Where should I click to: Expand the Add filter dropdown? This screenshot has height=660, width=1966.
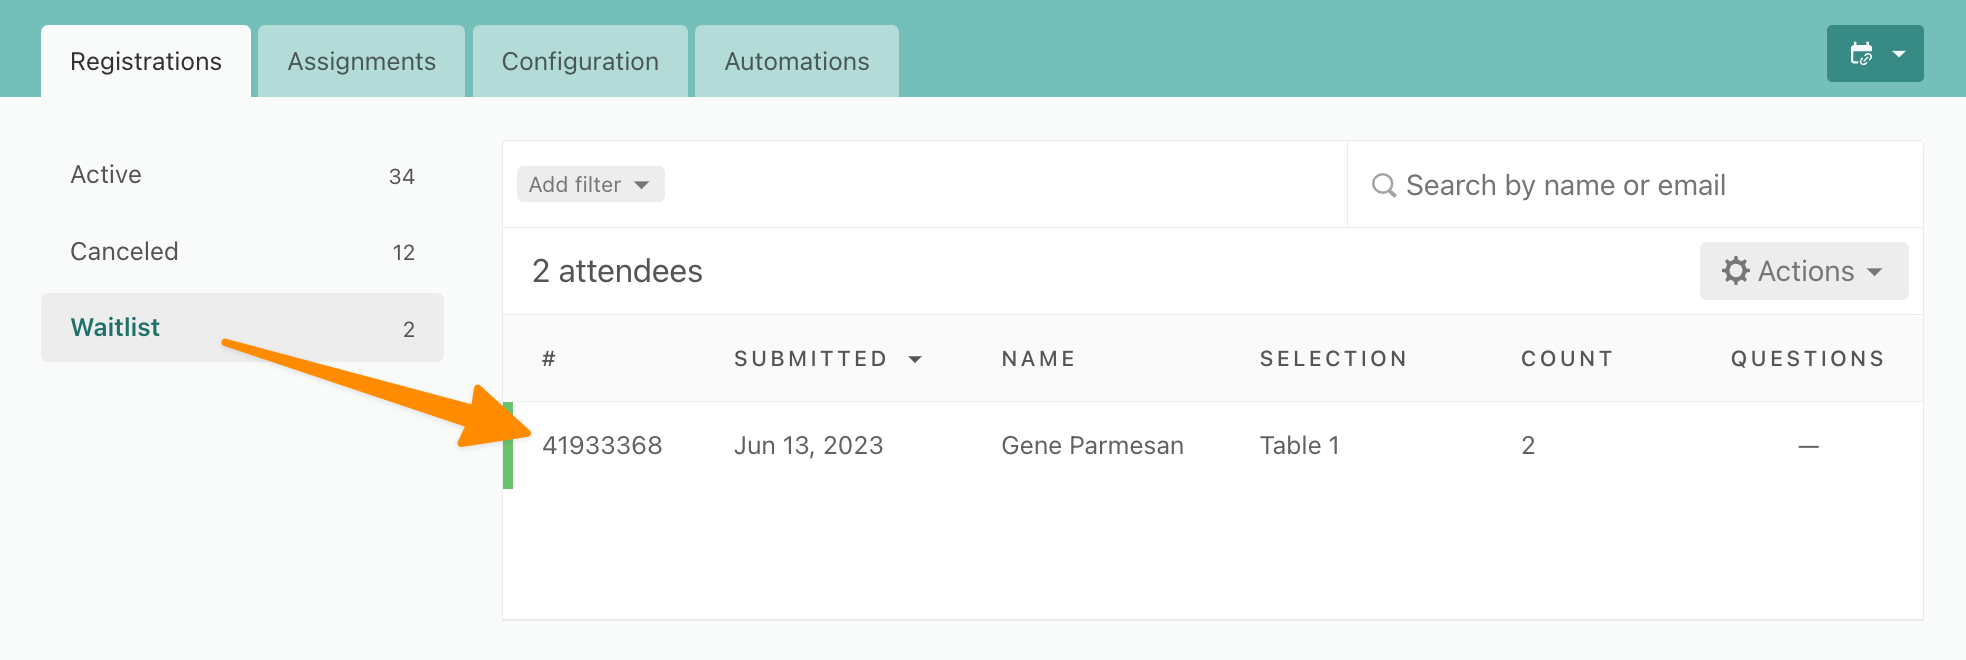[x=590, y=184]
